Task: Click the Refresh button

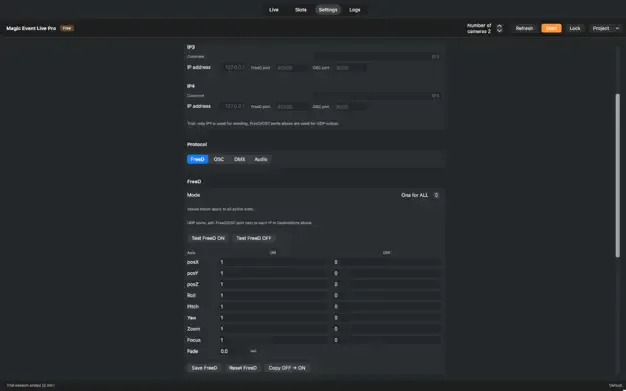Action: point(524,28)
